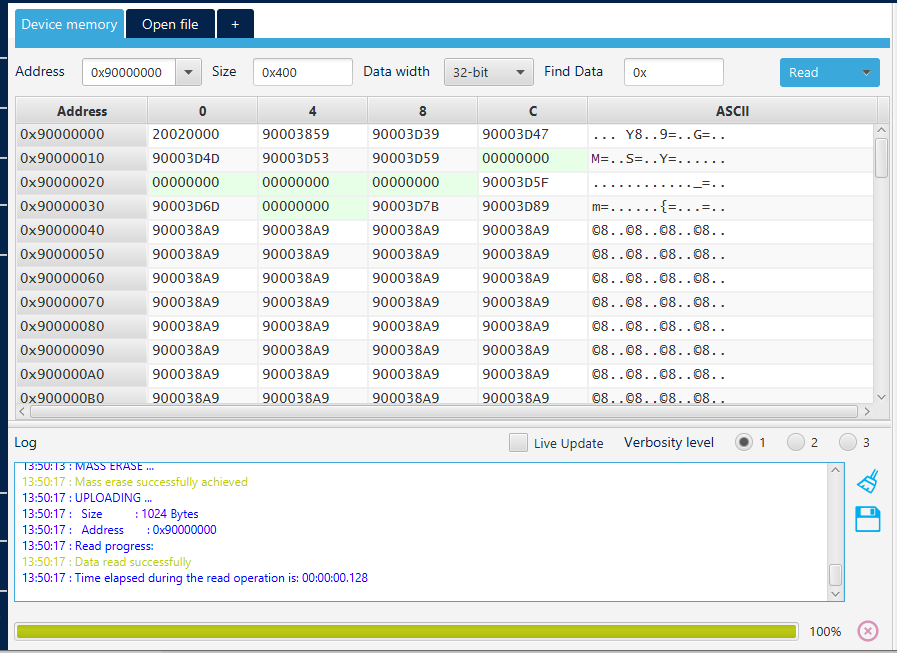Screen dimensions: 897x653
Task: Select verbosity level 1 radio button
Action: (744, 442)
